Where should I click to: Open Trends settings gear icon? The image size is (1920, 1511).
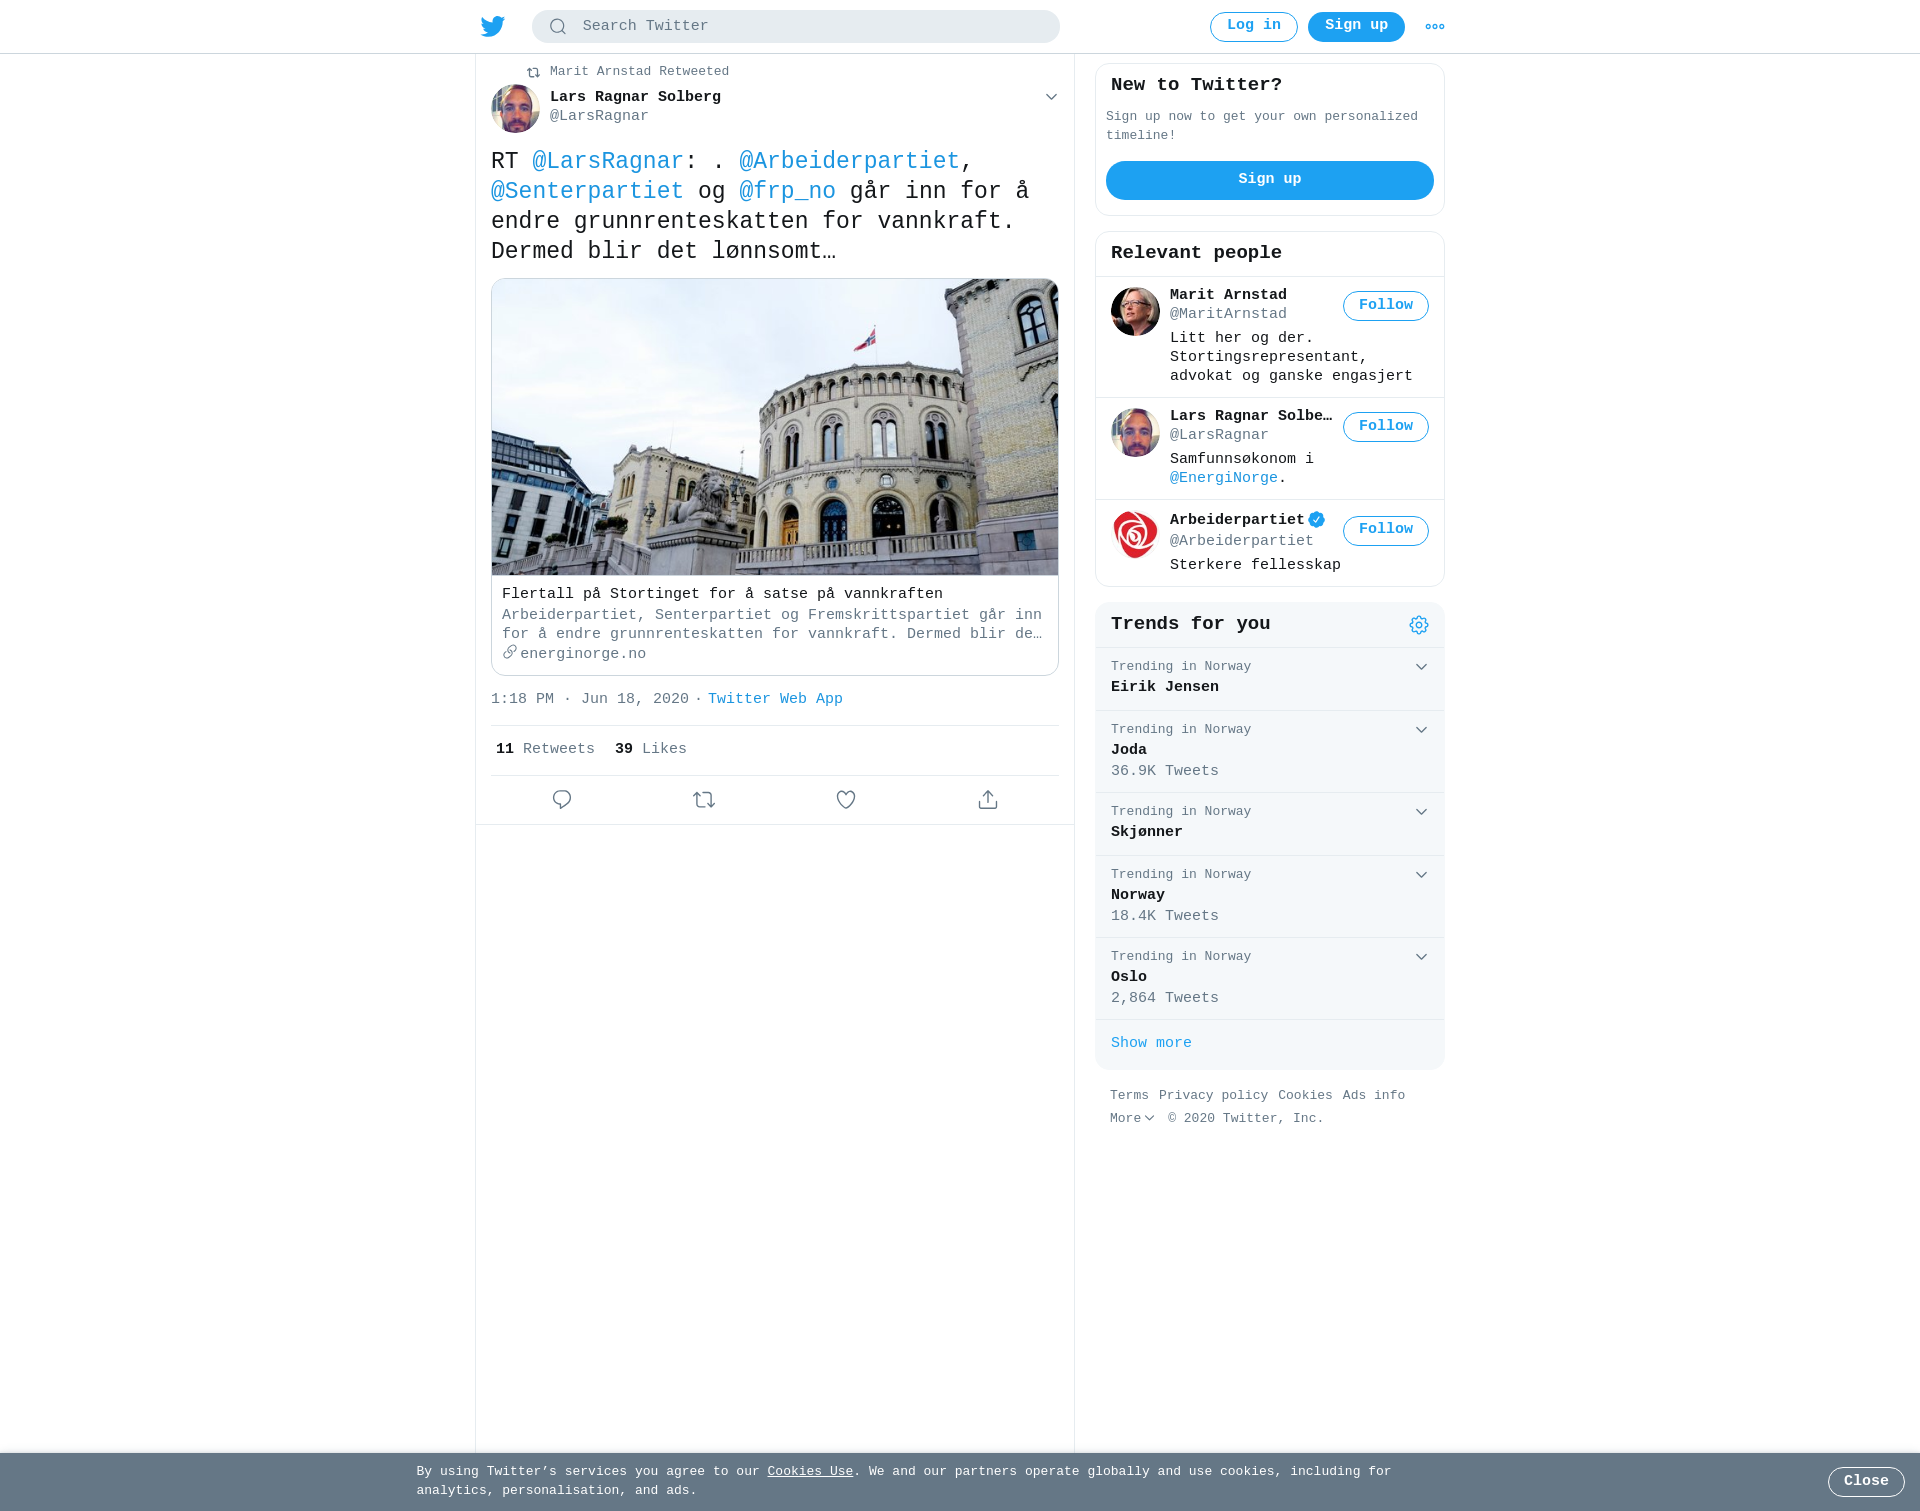(x=1419, y=625)
